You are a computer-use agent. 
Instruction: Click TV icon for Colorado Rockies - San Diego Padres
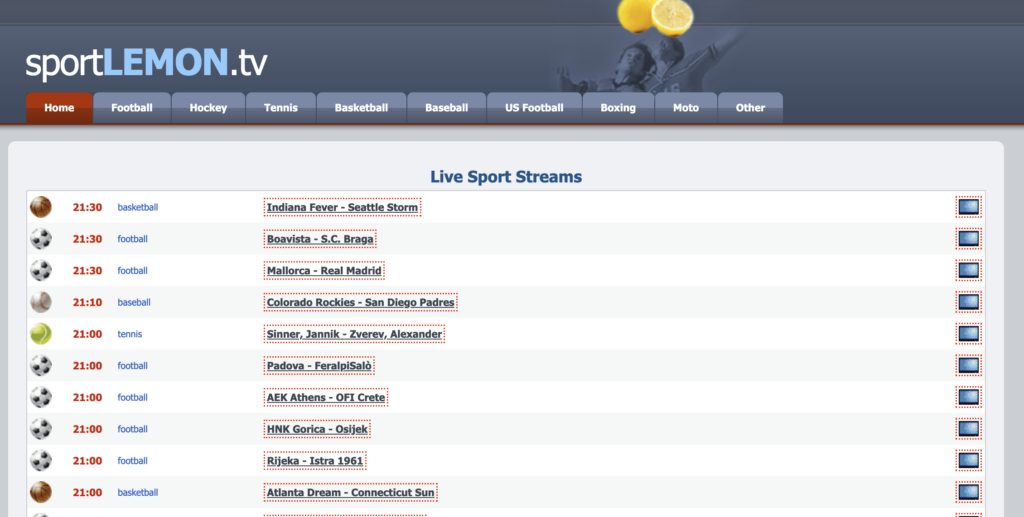pos(968,302)
